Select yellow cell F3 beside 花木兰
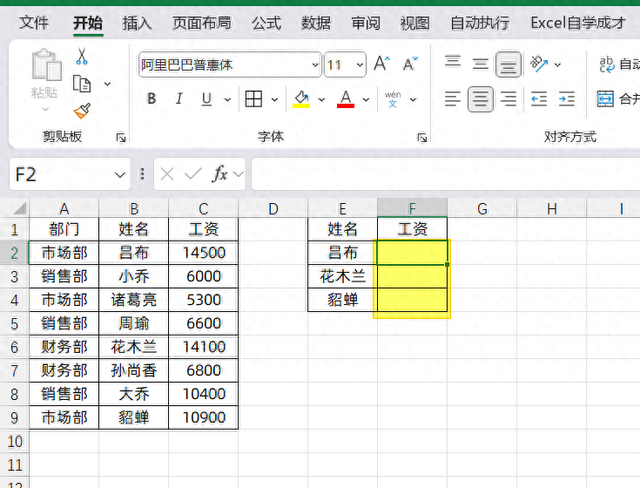The width and height of the screenshot is (640, 488). [412, 276]
